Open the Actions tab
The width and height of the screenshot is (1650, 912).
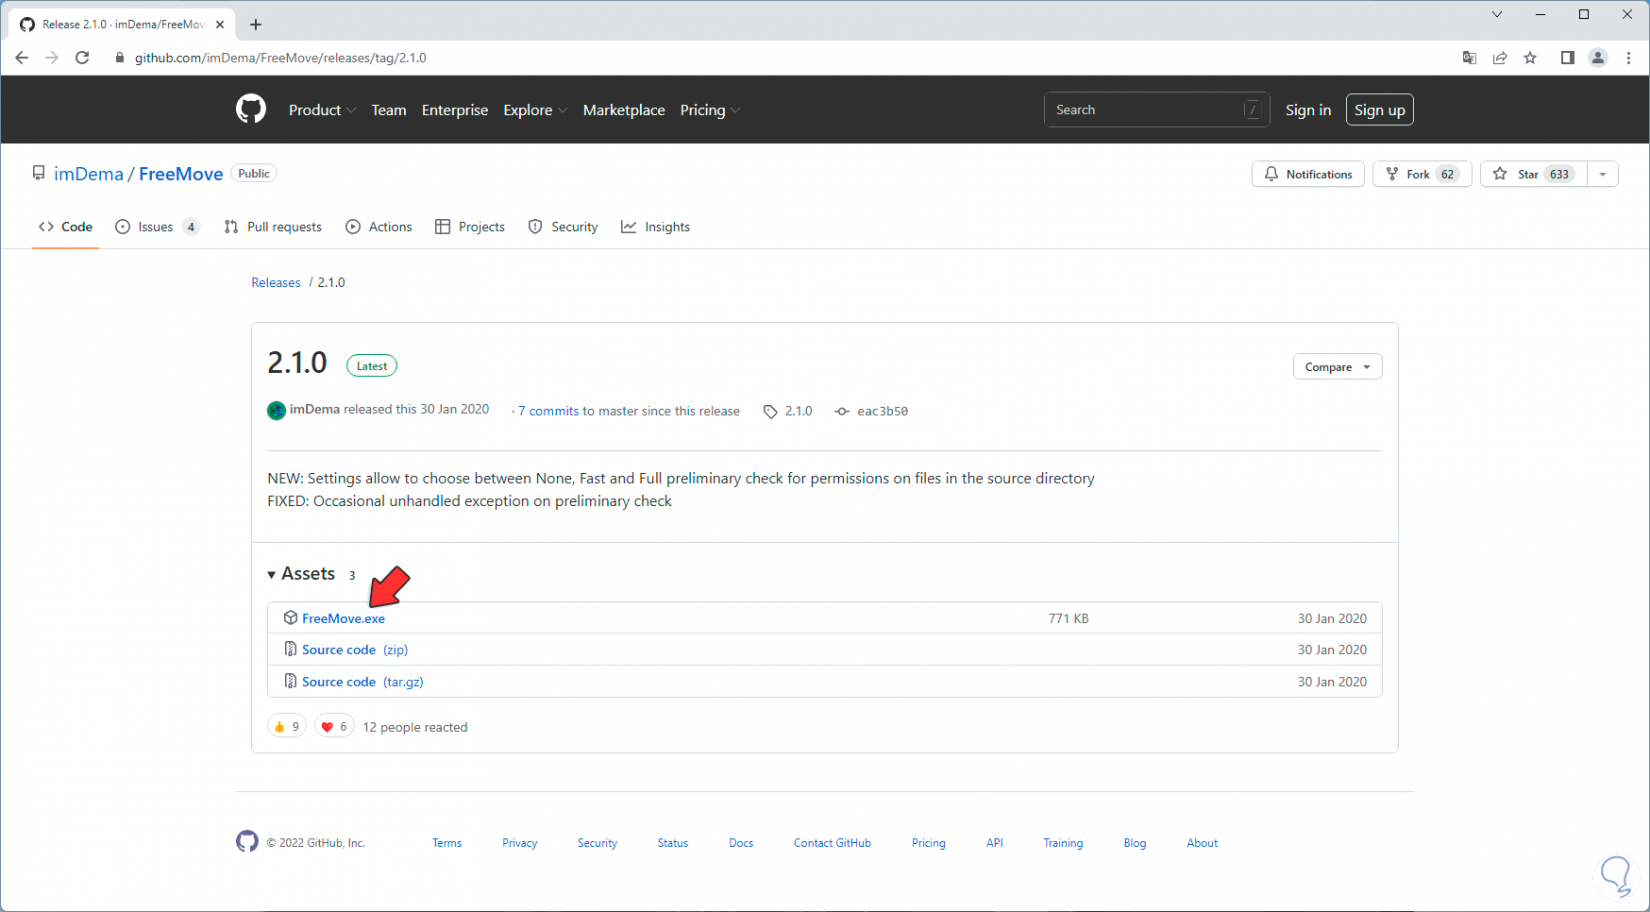(x=379, y=227)
